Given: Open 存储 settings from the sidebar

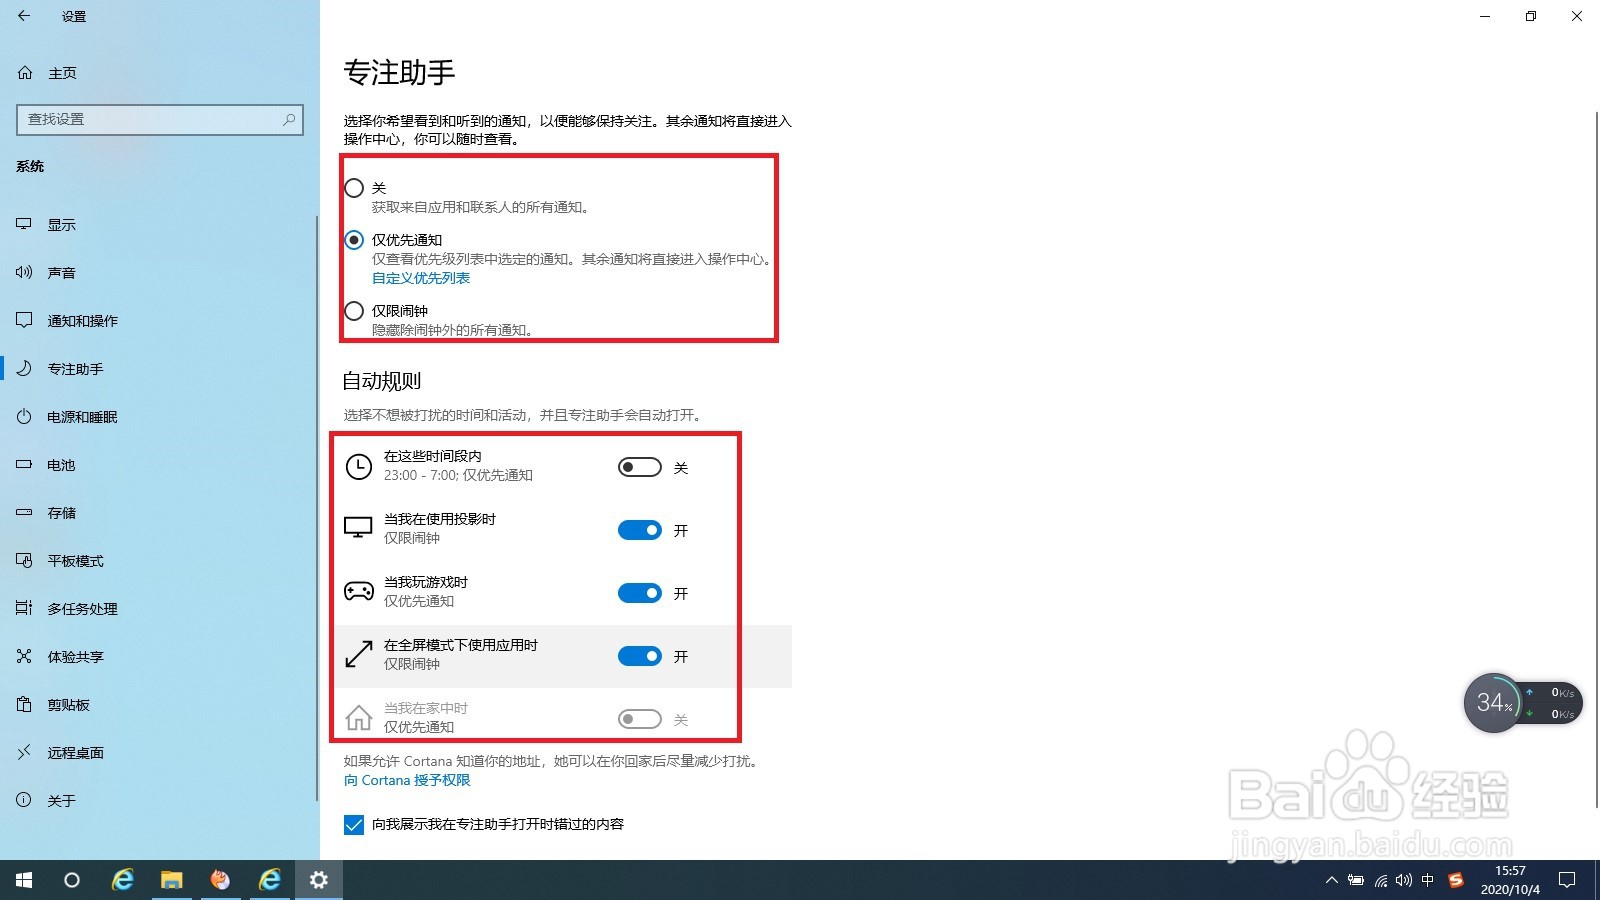Looking at the screenshot, I should 60,512.
